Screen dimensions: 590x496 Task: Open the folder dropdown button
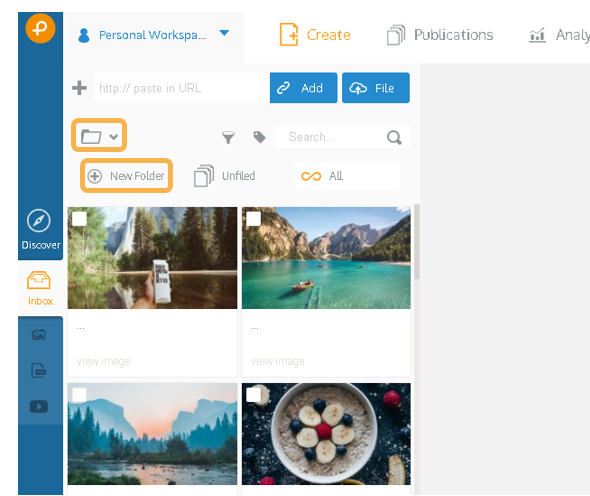(x=99, y=136)
